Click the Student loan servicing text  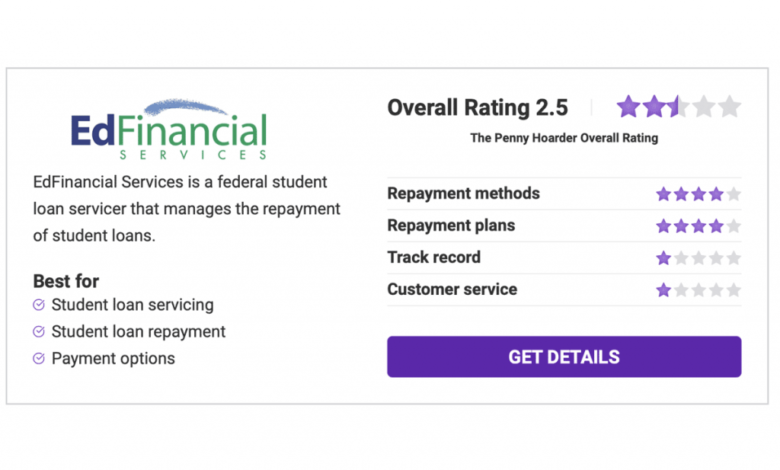[x=133, y=304]
